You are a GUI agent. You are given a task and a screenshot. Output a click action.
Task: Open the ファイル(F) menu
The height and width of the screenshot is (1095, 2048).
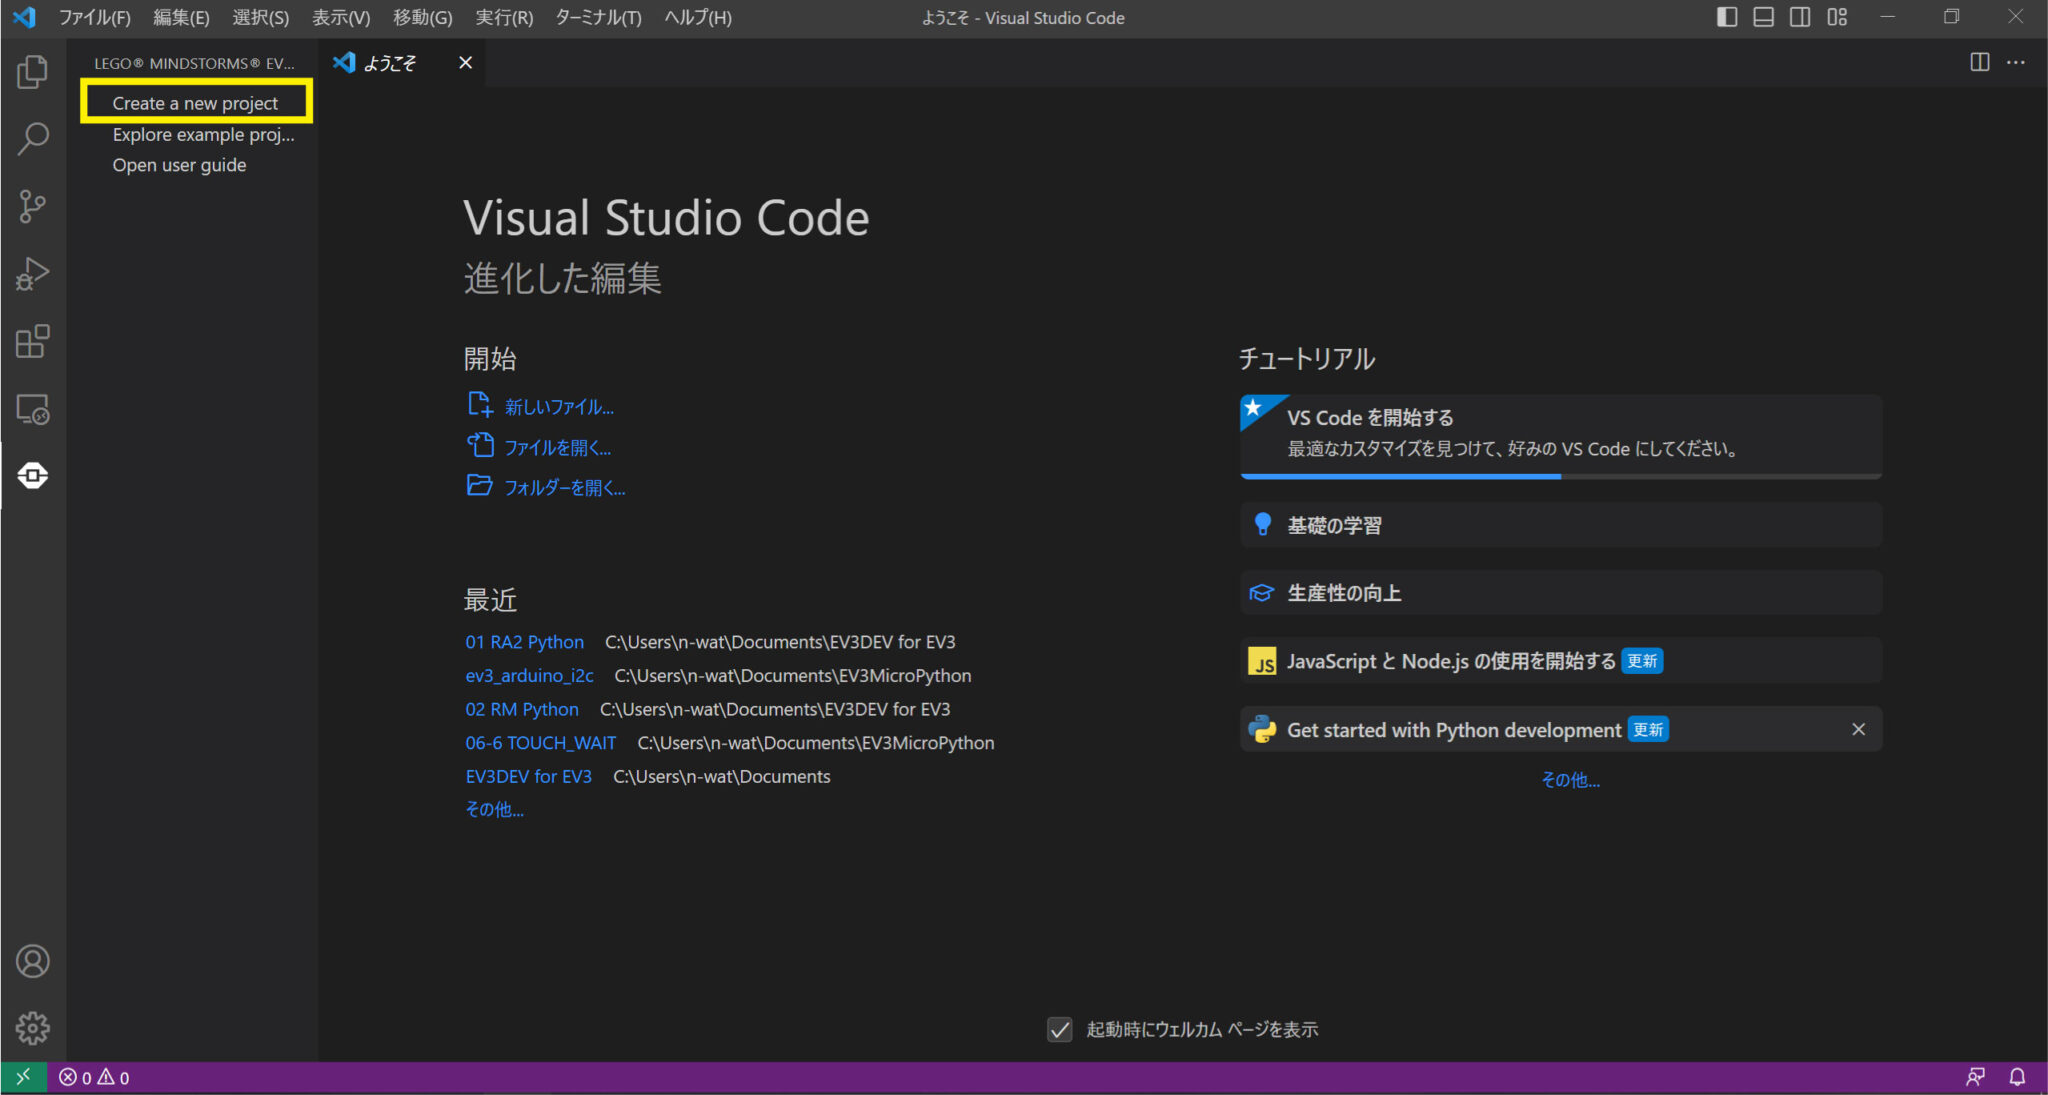point(95,17)
